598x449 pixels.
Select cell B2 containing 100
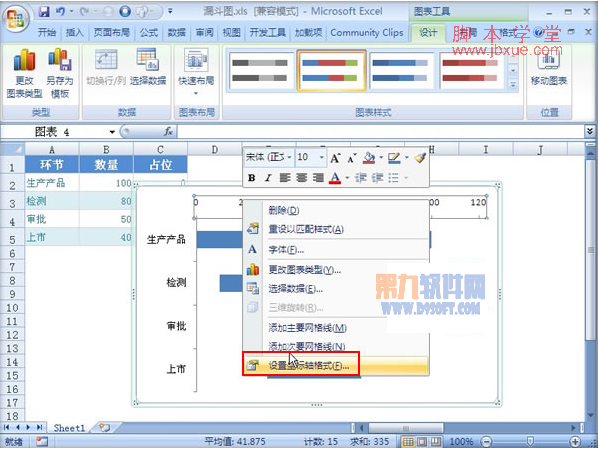click(106, 183)
